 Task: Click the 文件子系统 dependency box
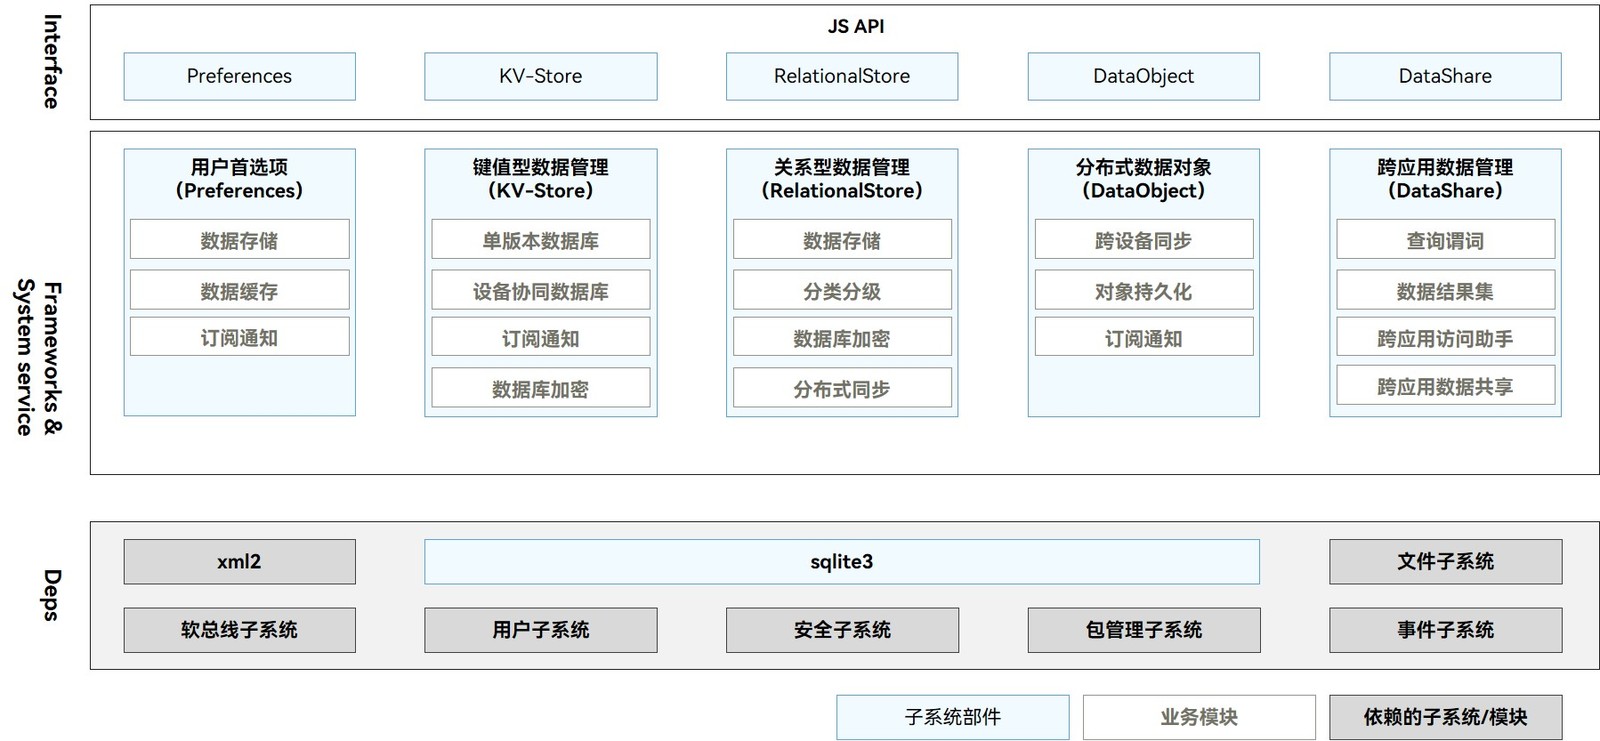coord(1445,562)
